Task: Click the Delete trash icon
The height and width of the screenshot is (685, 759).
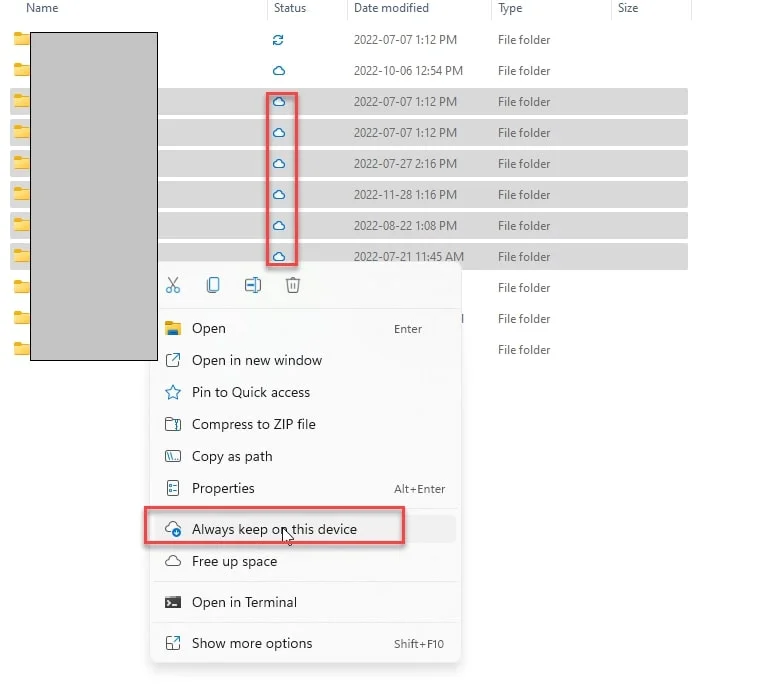Action: [293, 285]
